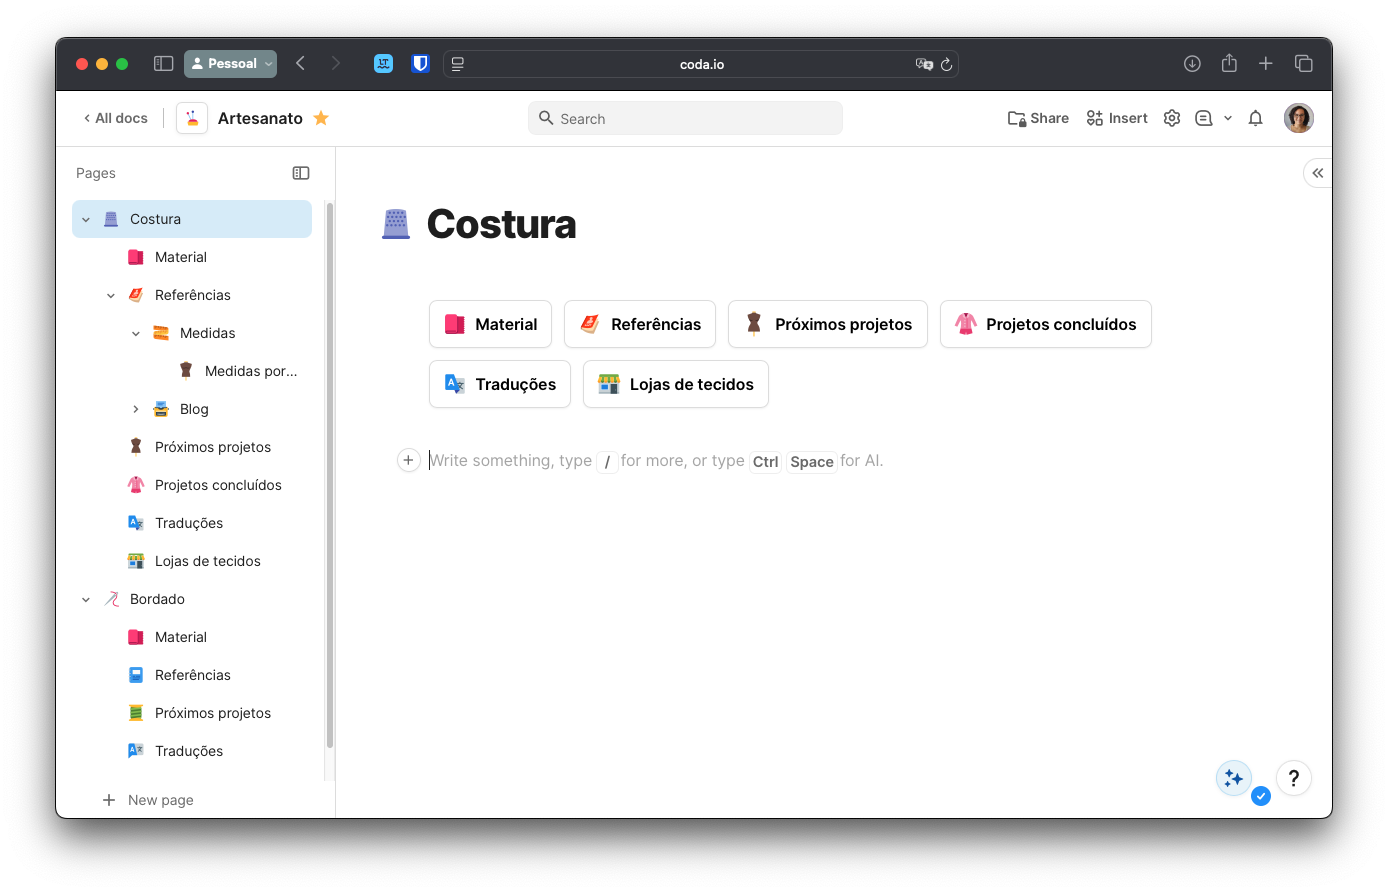Open notifications bell
1388x892 pixels.
1255,117
